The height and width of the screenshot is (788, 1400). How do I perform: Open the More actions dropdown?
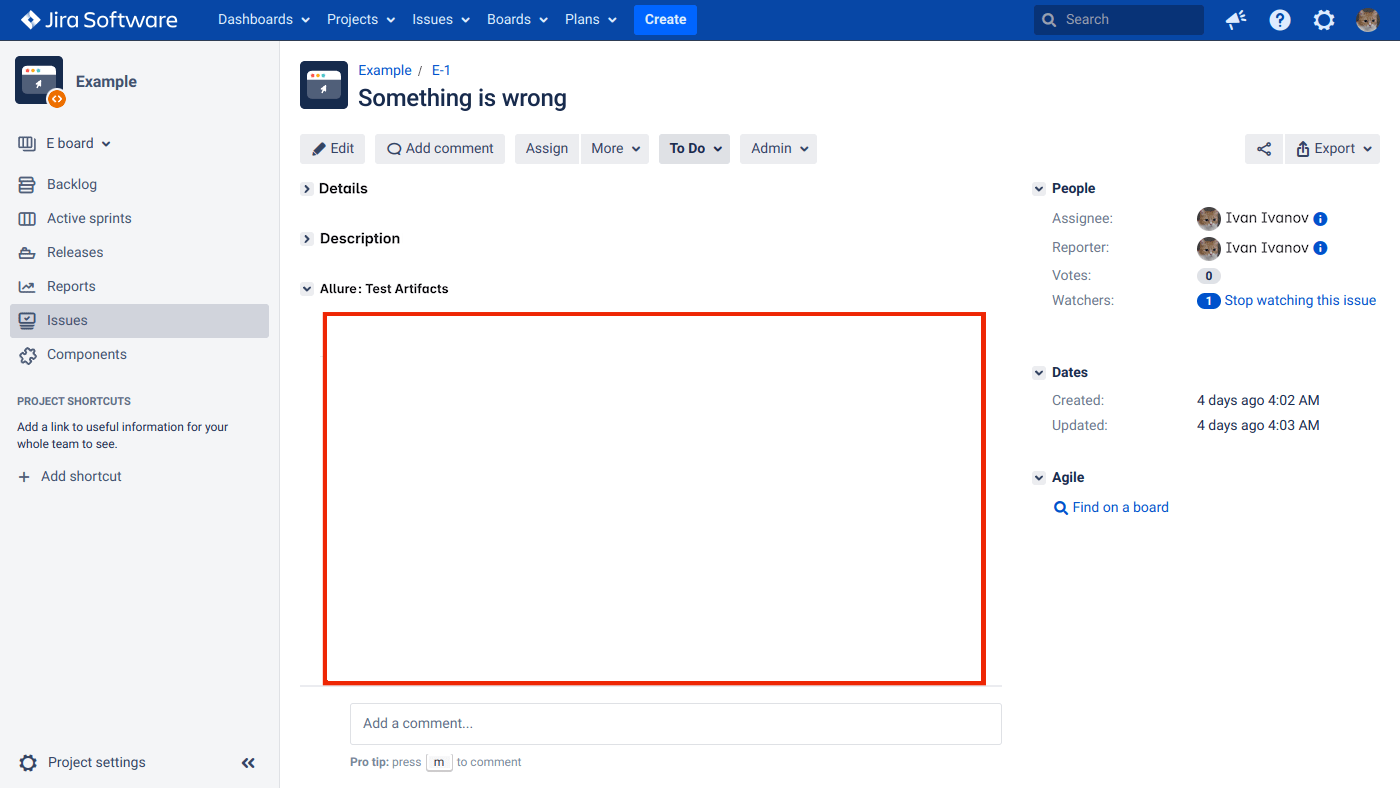[614, 149]
